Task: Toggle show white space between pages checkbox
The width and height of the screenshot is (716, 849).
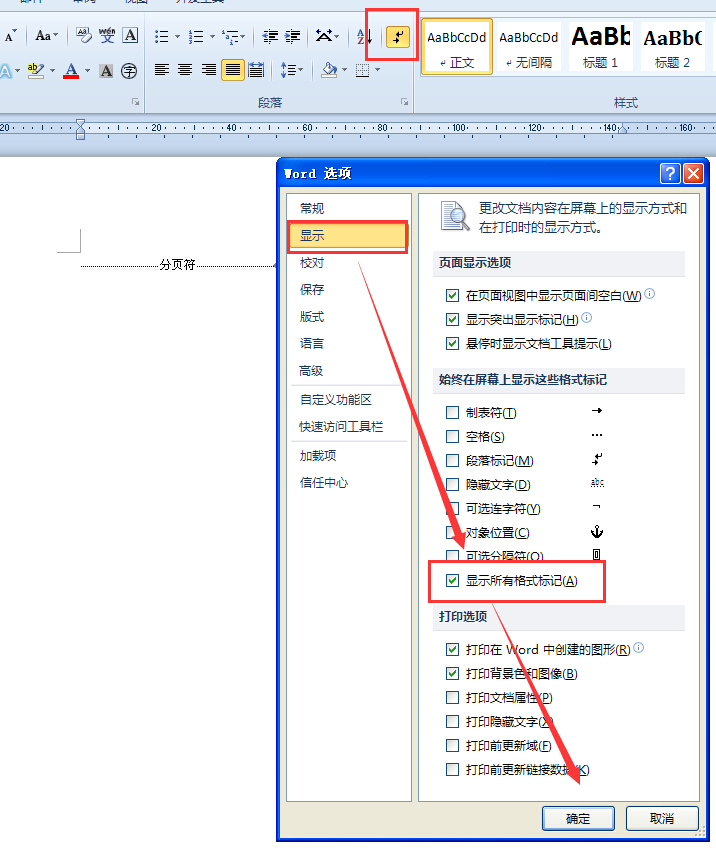Action: [x=452, y=295]
